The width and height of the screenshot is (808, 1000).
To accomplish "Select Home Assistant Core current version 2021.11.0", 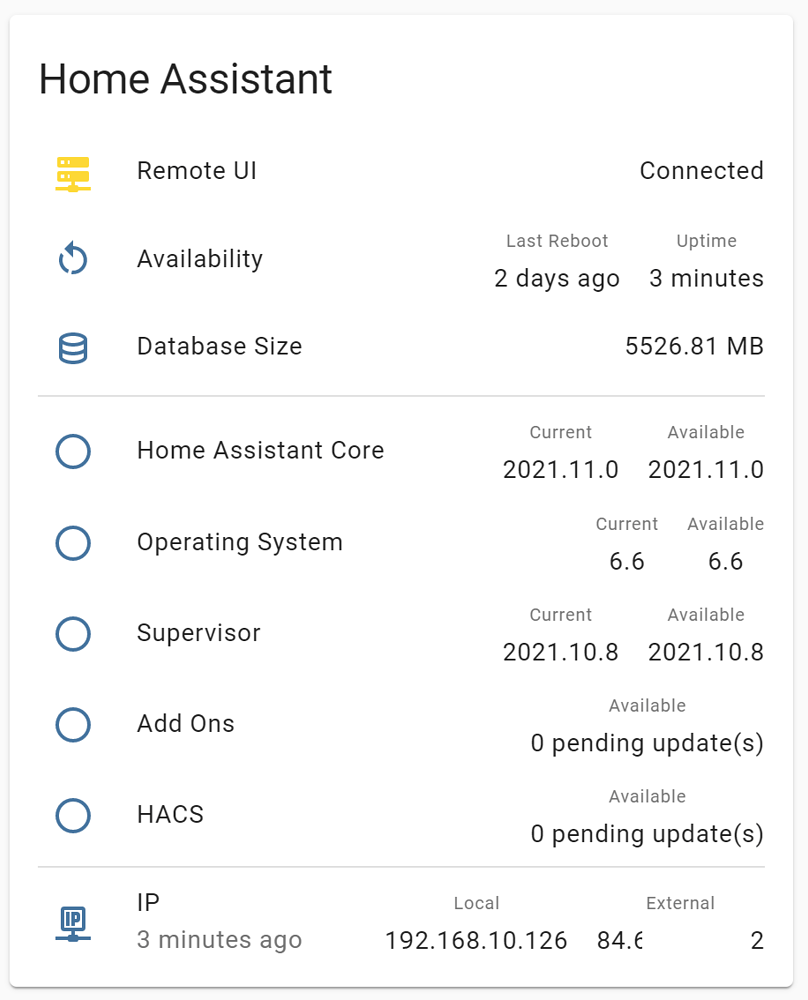I will click(x=560, y=469).
